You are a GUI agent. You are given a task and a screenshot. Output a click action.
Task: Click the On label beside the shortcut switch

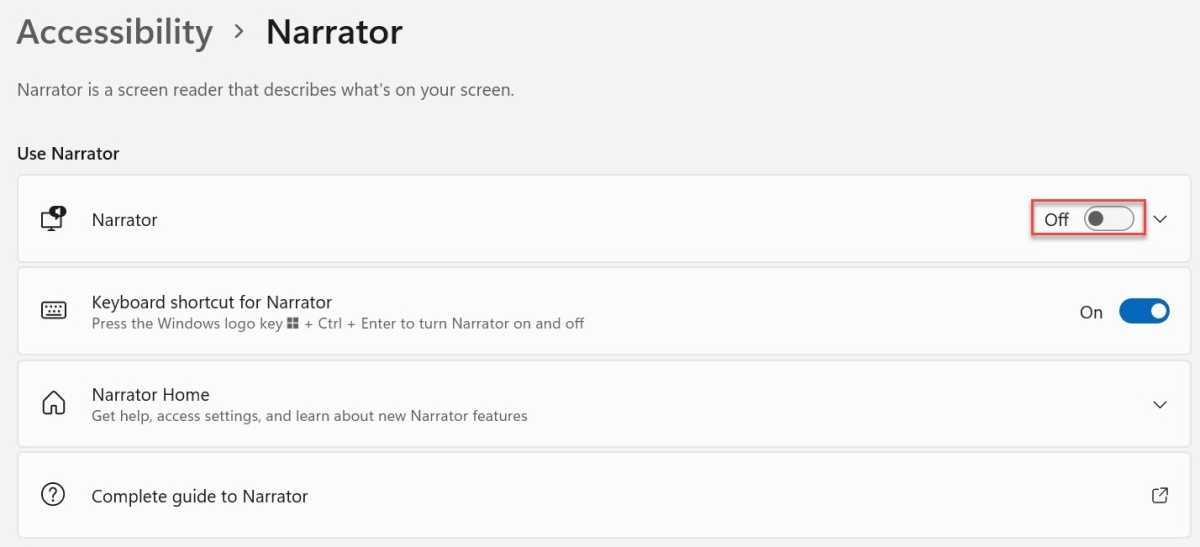(1091, 313)
